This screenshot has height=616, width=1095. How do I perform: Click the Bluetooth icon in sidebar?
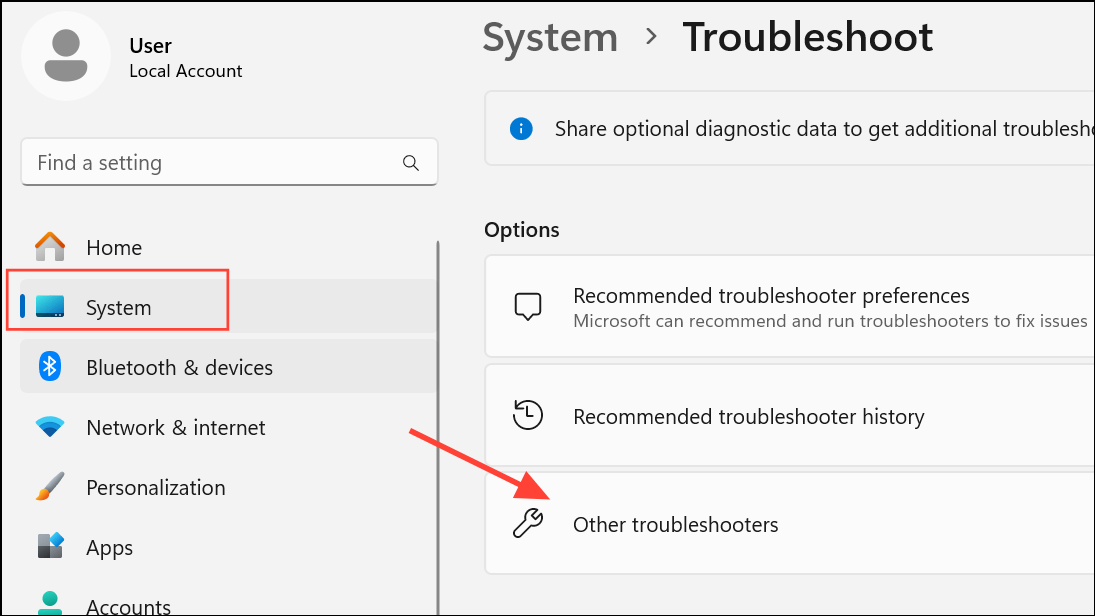point(50,367)
